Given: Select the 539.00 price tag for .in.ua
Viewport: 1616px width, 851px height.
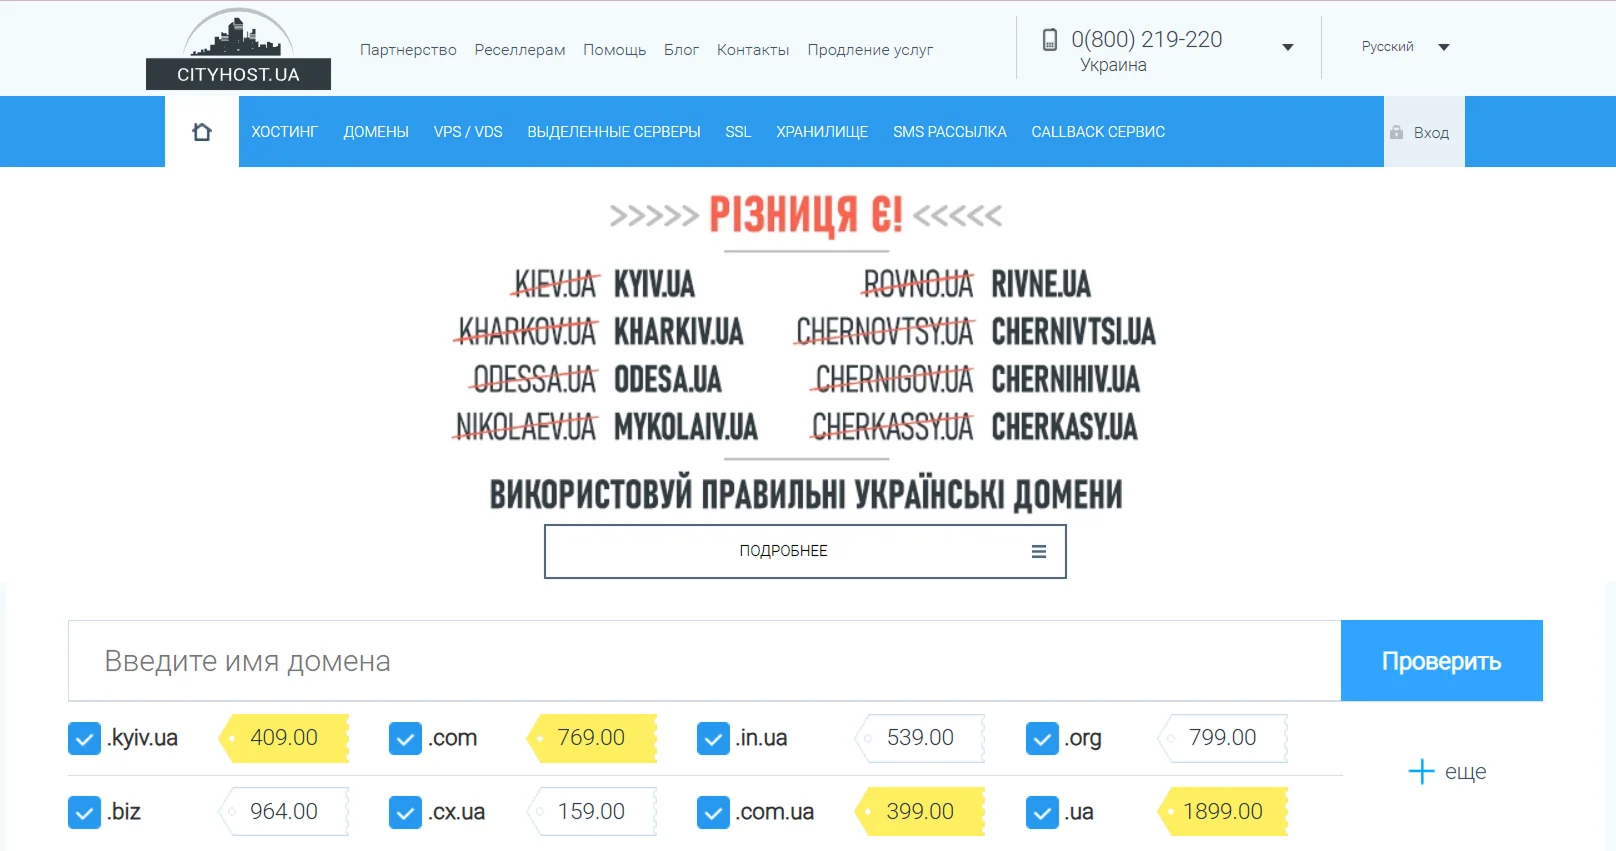Looking at the screenshot, I should tap(920, 738).
